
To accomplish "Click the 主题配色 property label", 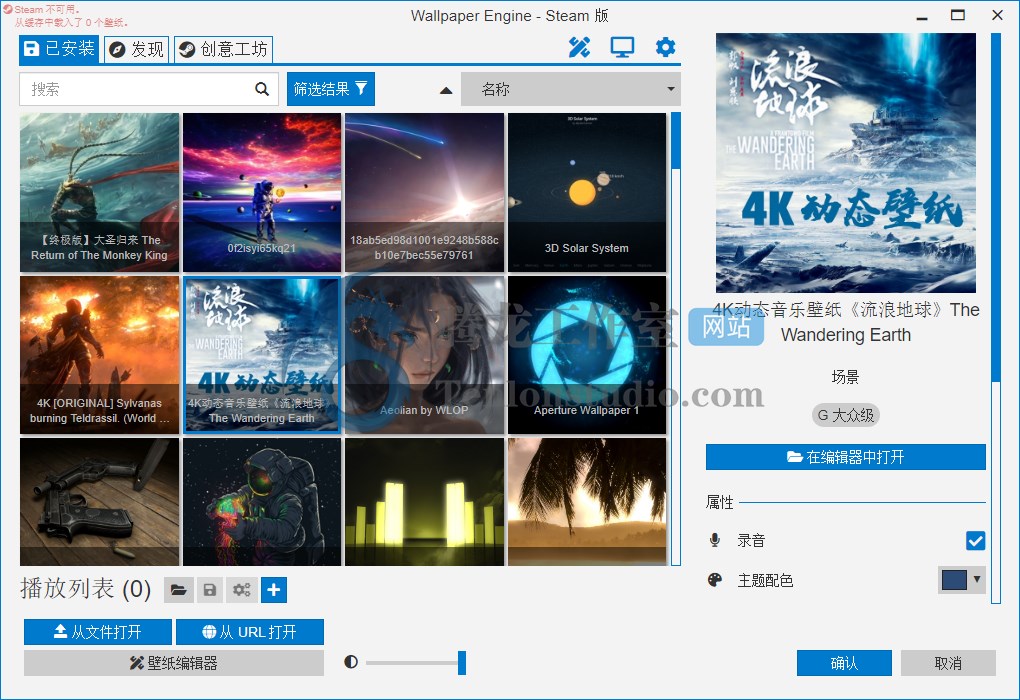I will tap(765, 580).
